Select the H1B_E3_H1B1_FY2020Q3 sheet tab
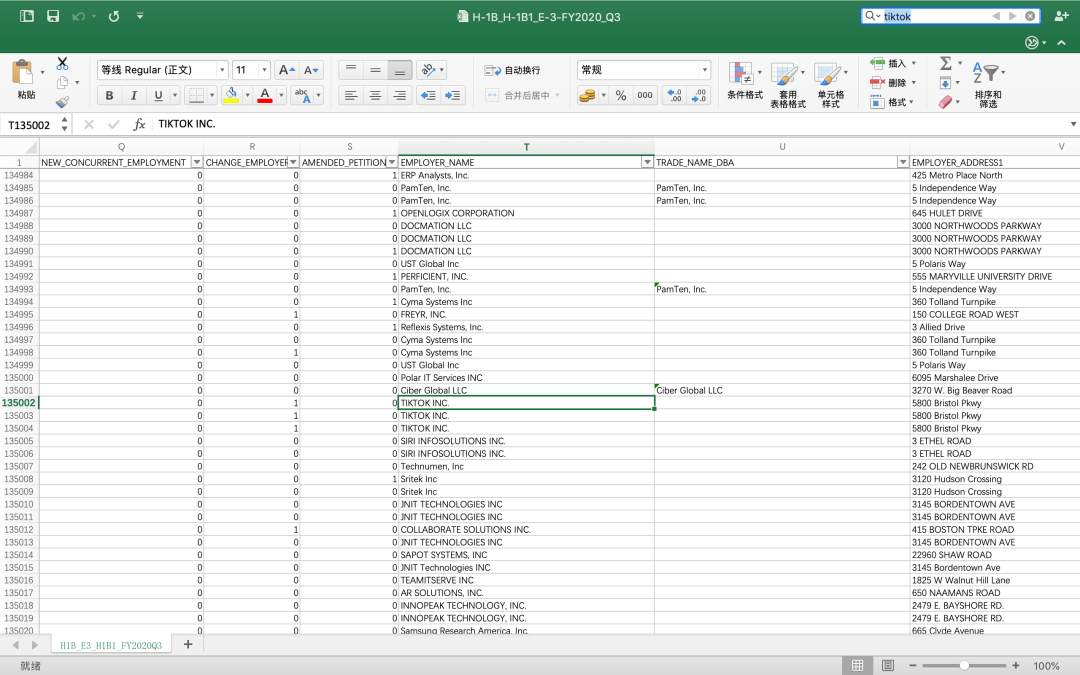 [x=110, y=645]
